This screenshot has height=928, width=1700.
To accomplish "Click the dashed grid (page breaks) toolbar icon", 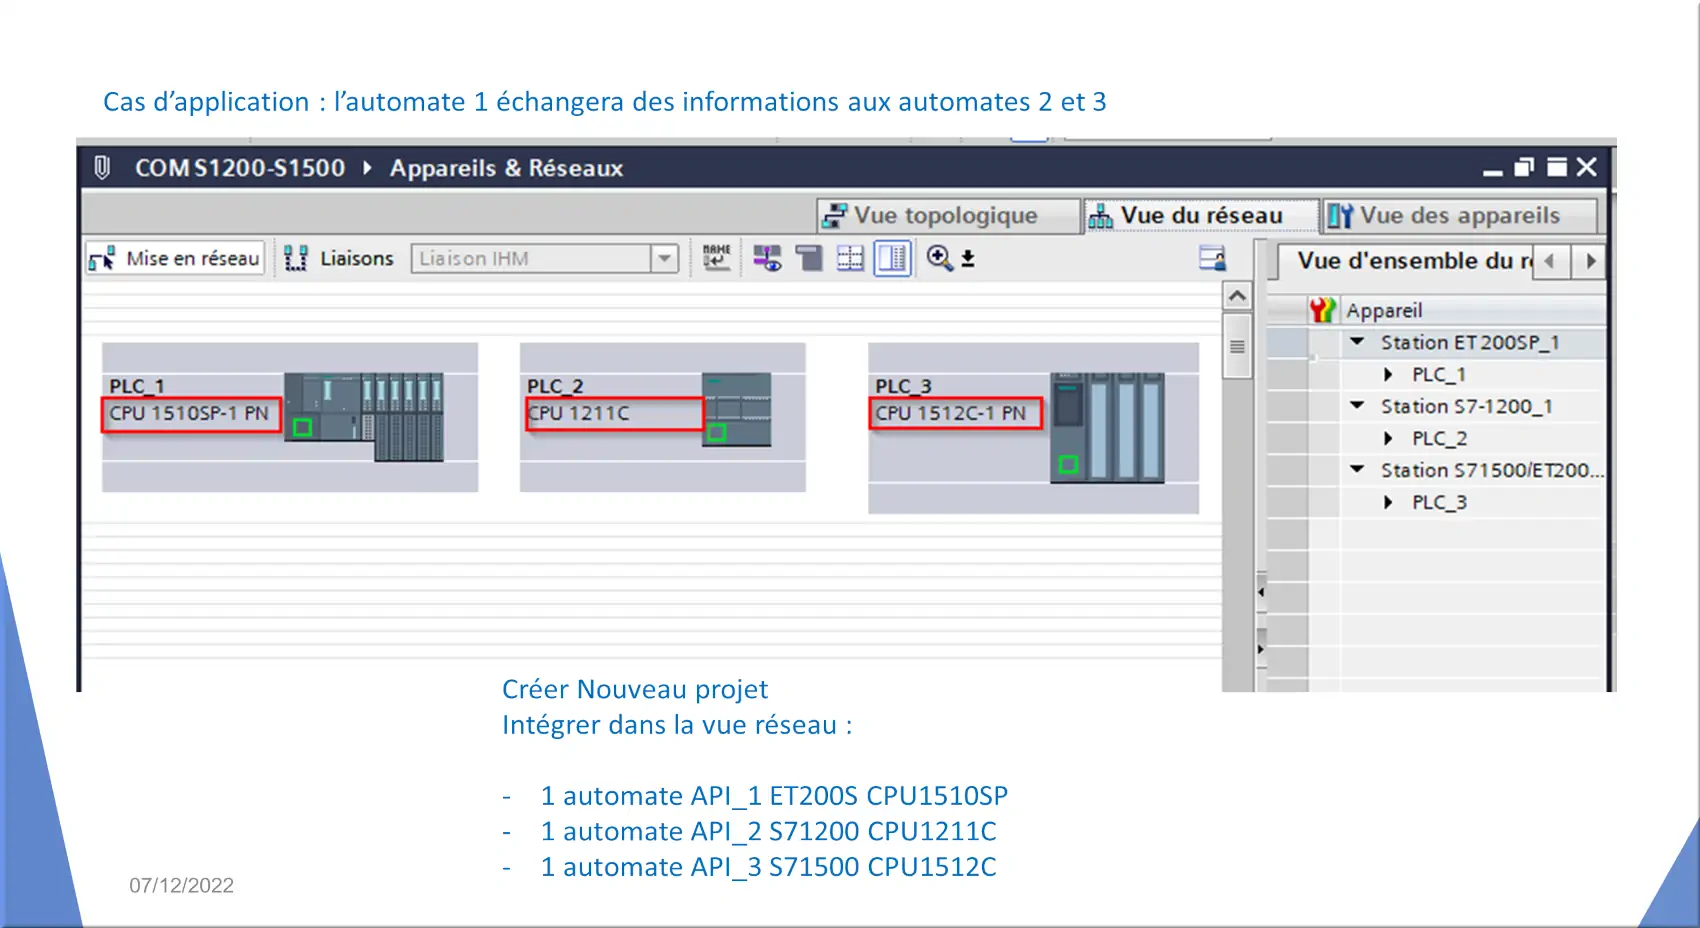I will [x=850, y=258].
